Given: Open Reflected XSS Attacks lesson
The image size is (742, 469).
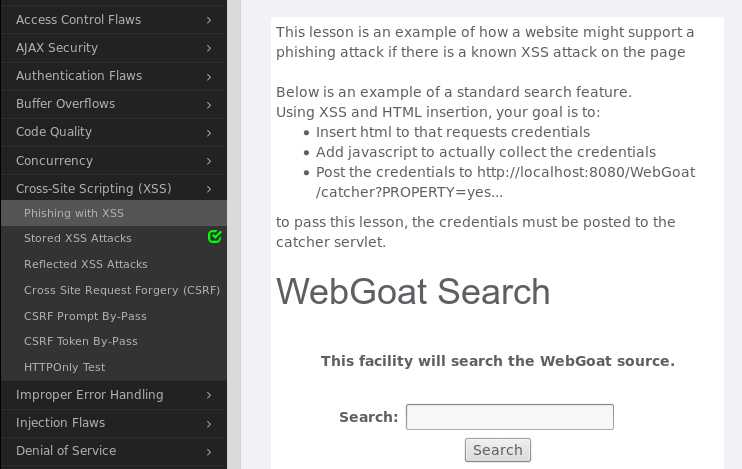Looking at the screenshot, I should click(x=86, y=264).
